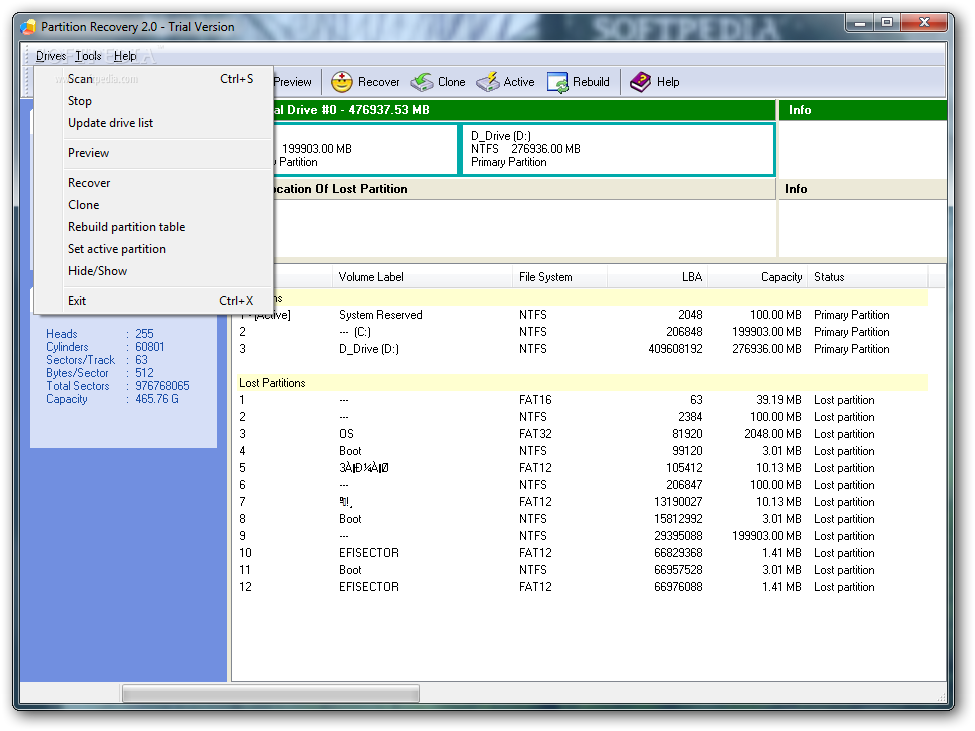
Task: Select lost Boot partition with LBA 99120
Action: [x=582, y=451]
